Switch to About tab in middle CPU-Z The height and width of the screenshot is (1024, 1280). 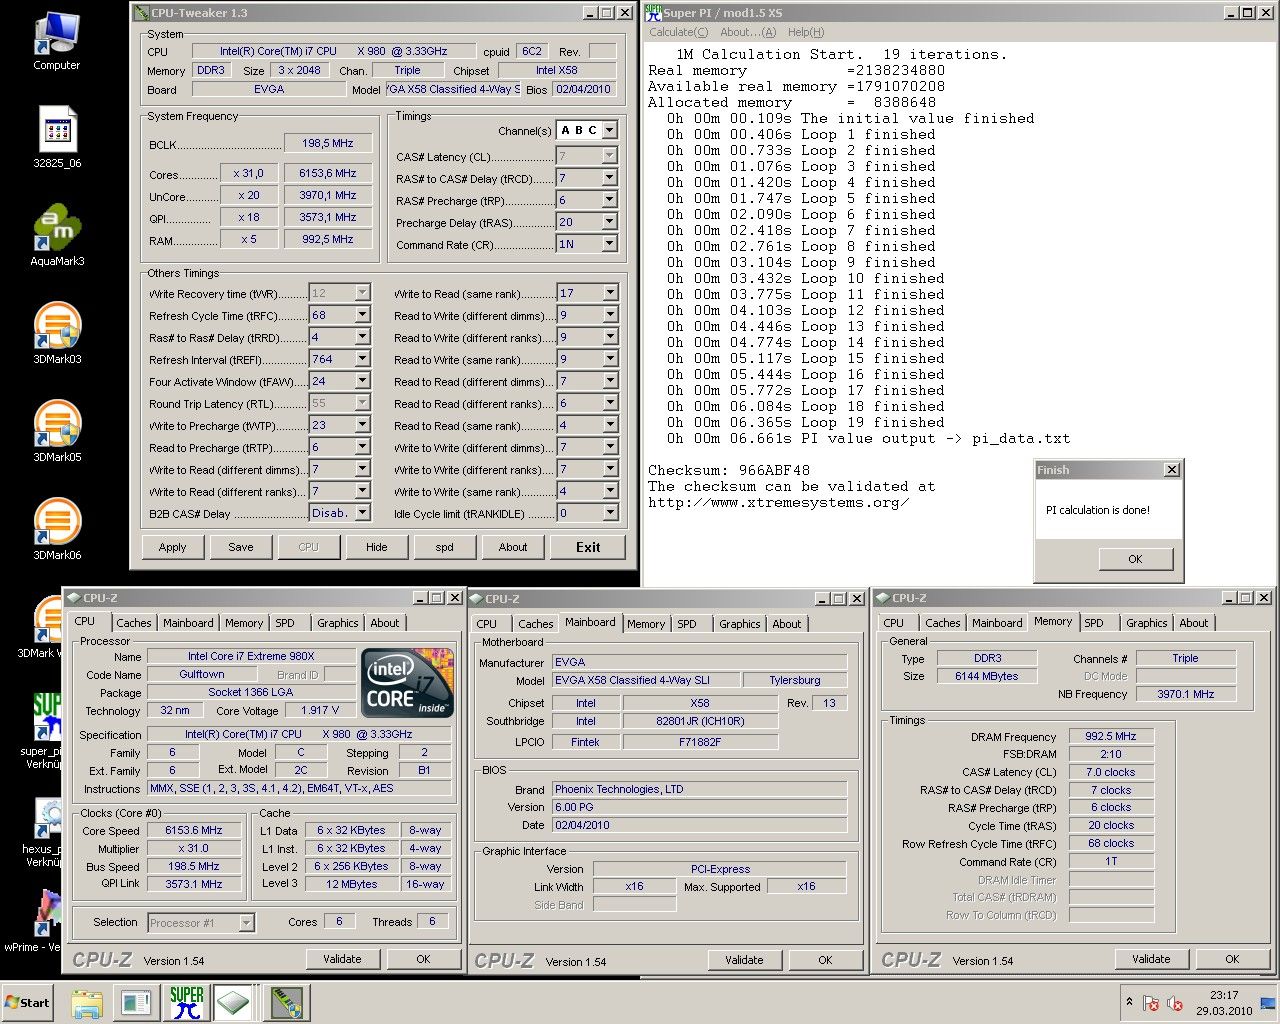tap(787, 624)
